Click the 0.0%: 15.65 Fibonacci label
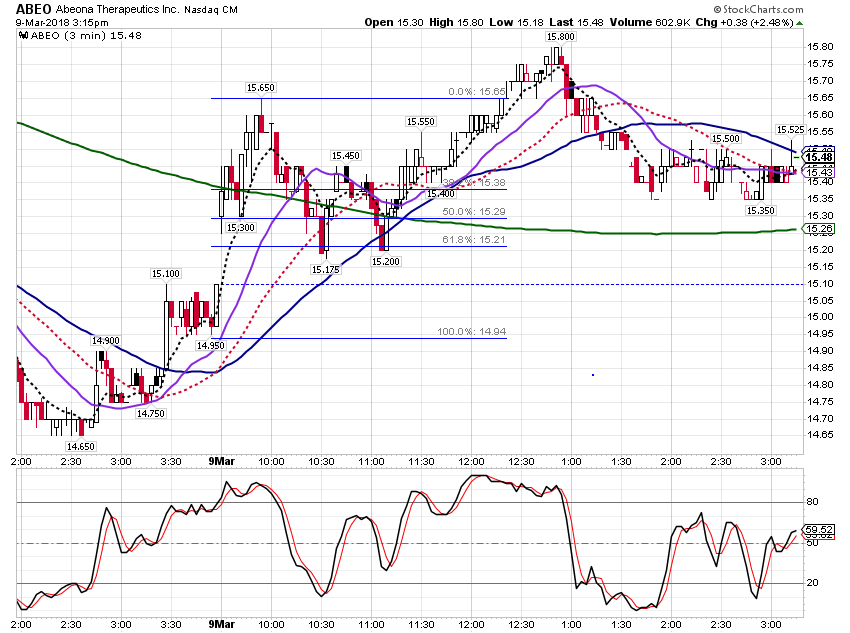850x633 pixels. coord(477,92)
